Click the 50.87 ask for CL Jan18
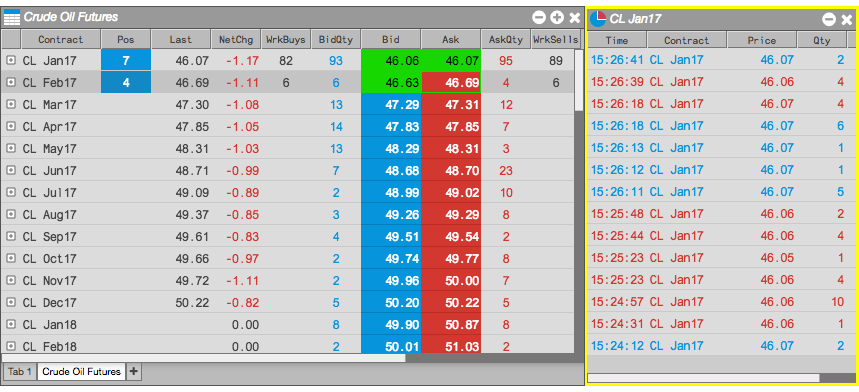859x392 pixels. (x=451, y=324)
